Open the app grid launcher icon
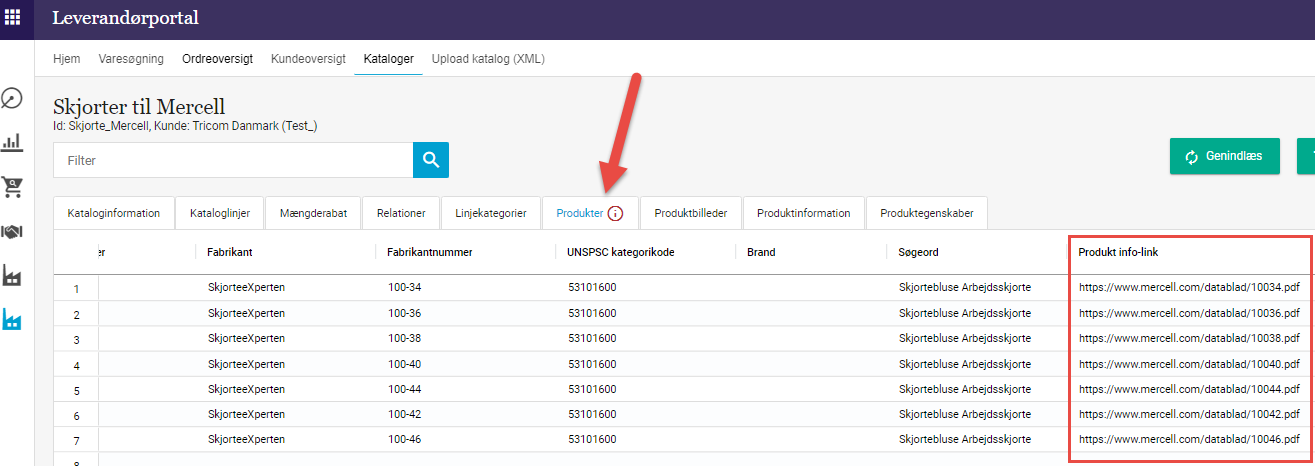Screen dimensions: 1315x466 coord(13,17)
